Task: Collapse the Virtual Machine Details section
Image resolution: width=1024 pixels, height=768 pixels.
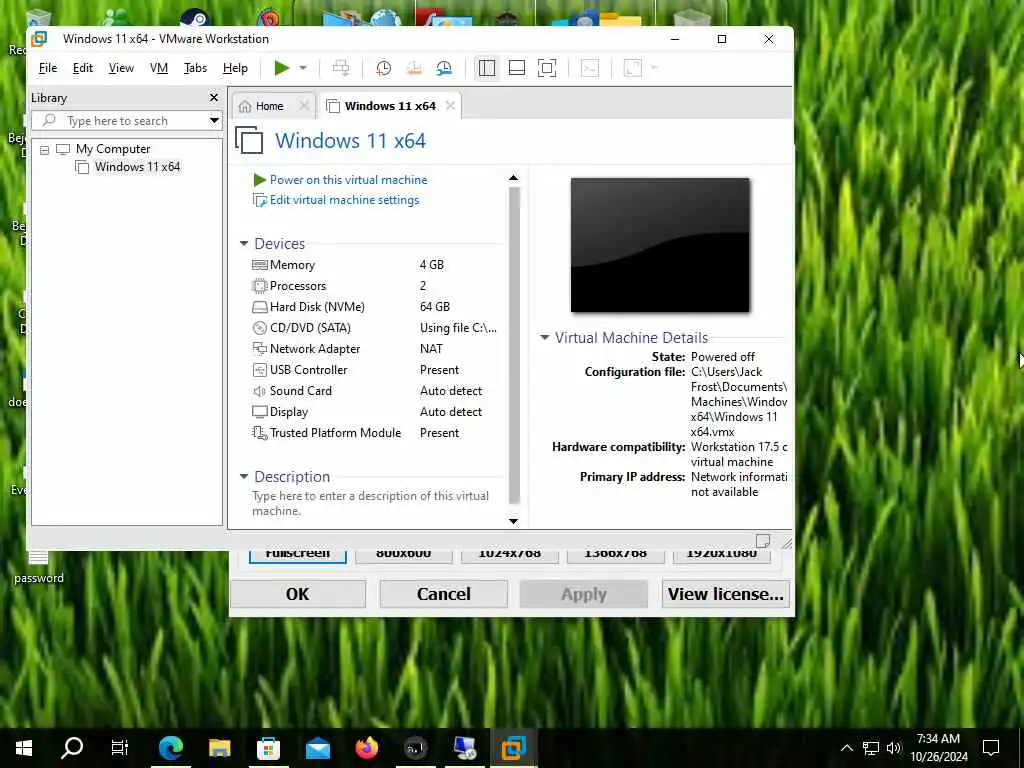Action: point(544,338)
